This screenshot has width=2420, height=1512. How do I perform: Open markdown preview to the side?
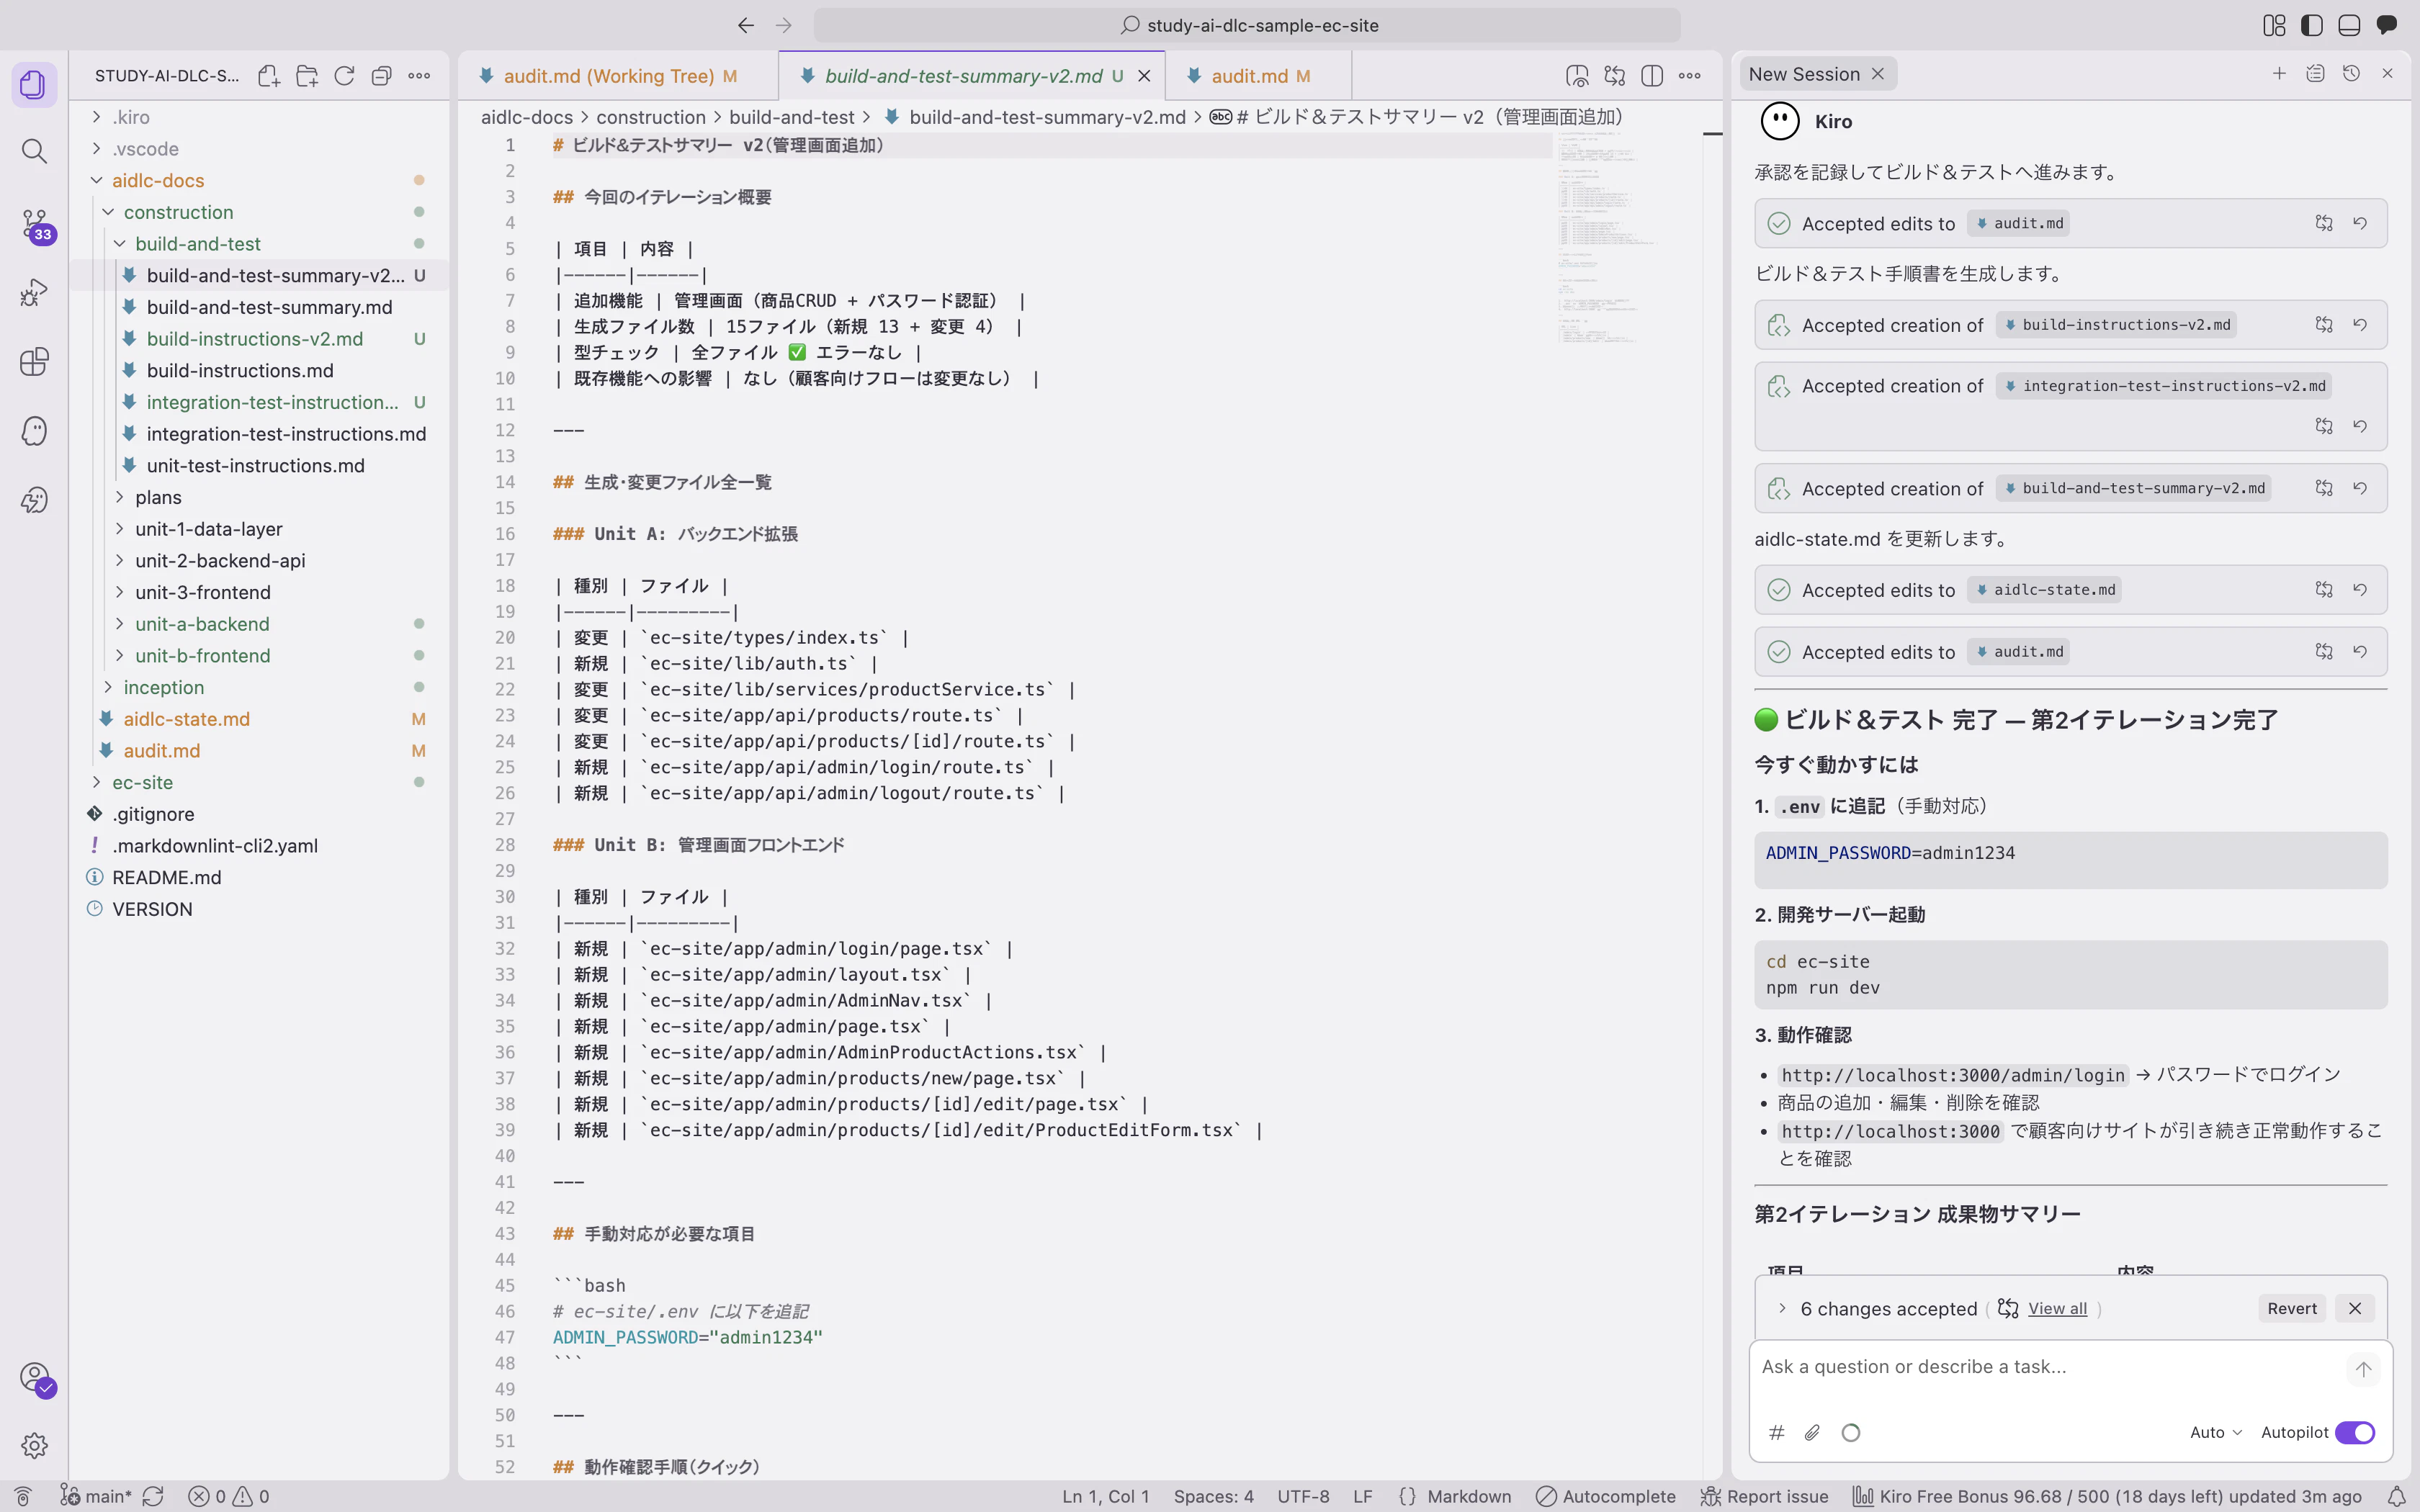click(1577, 76)
